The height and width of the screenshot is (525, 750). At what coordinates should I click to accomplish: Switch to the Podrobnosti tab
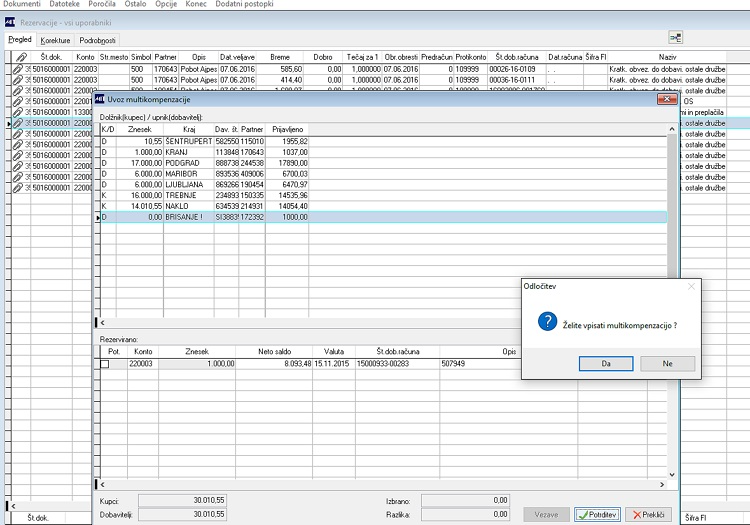[97, 40]
